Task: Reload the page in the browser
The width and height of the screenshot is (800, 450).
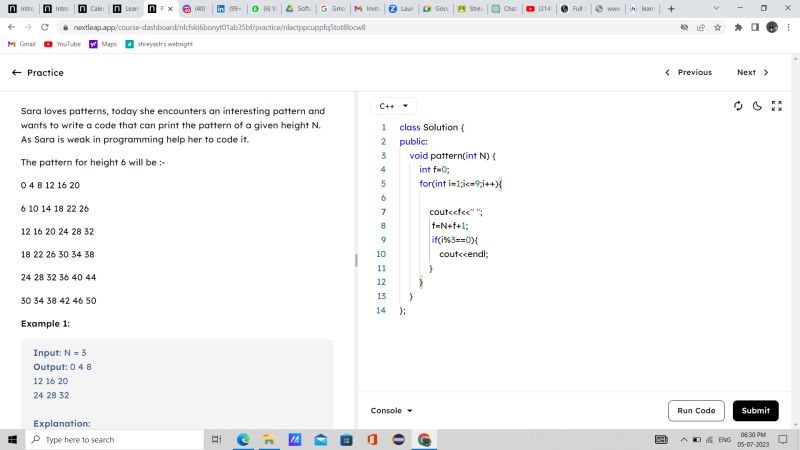Action: (46, 27)
